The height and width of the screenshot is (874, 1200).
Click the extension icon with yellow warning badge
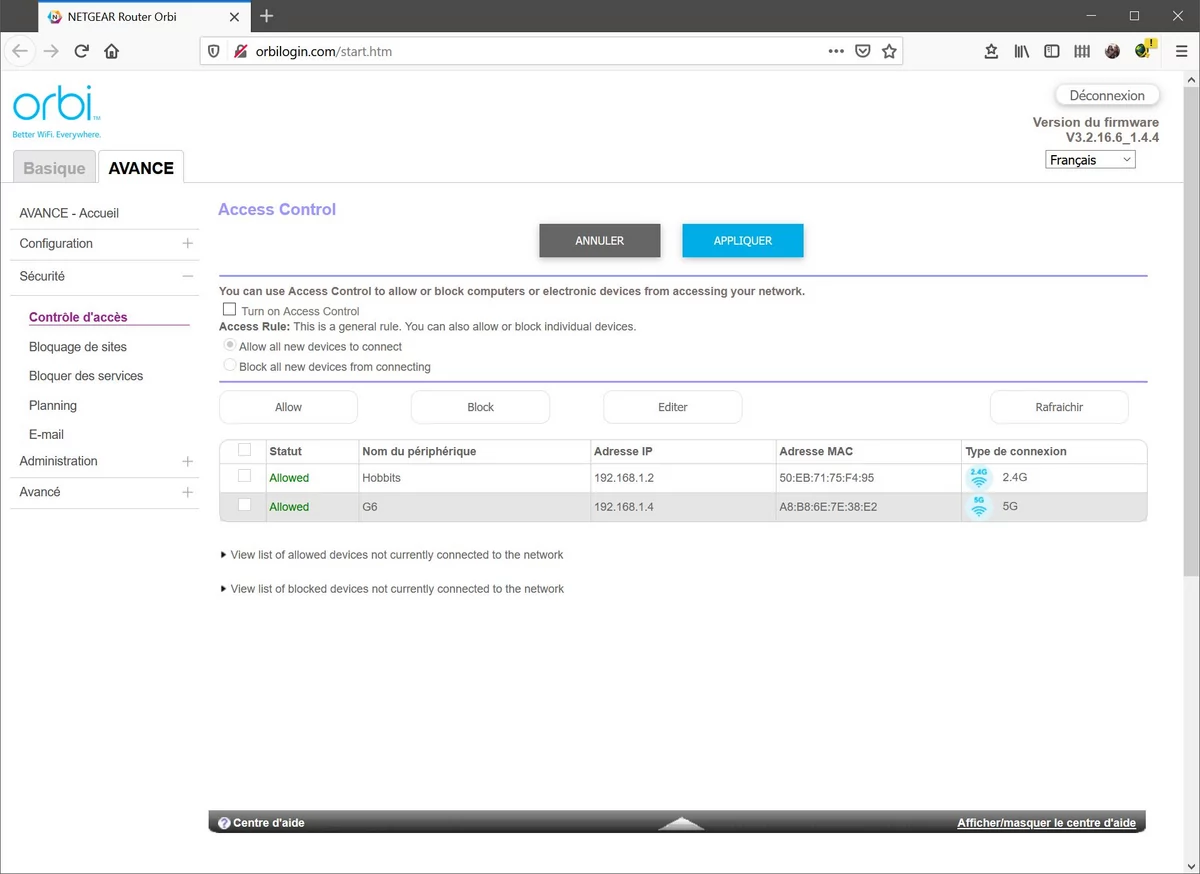pyautogui.click(x=1144, y=50)
